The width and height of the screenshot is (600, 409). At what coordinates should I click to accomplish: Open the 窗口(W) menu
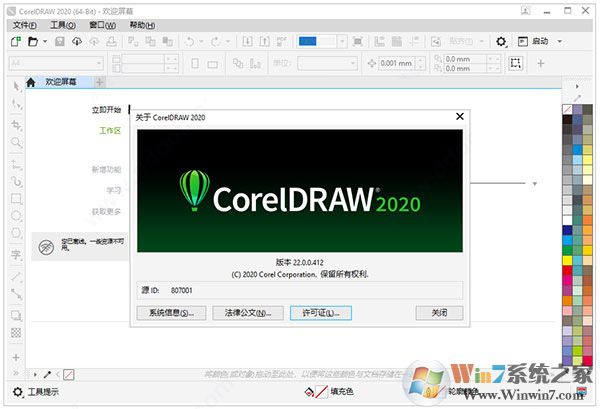[x=103, y=25]
